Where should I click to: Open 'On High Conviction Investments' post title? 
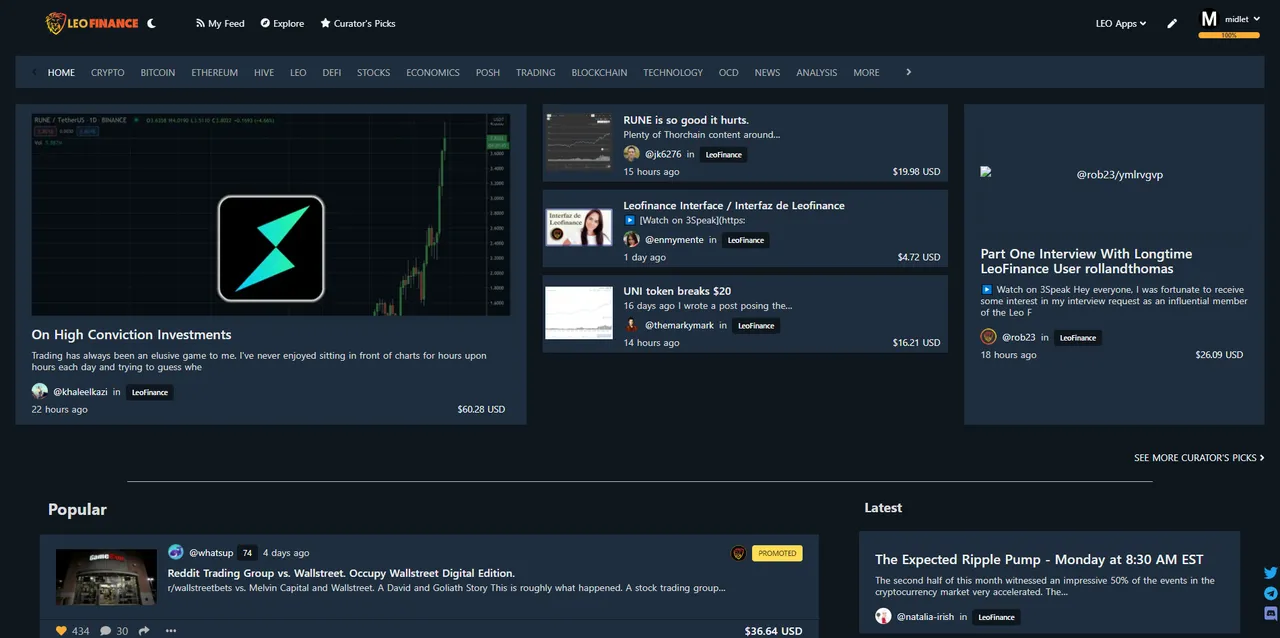pos(131,335)
